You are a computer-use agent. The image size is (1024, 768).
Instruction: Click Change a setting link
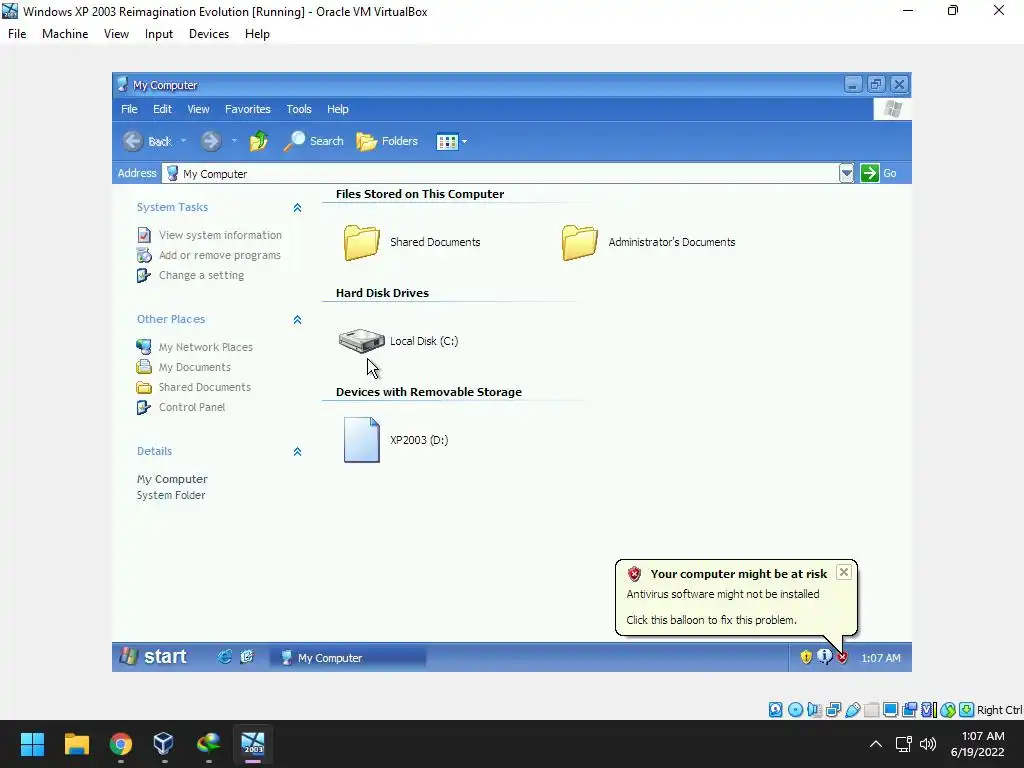tap(201, 276)
